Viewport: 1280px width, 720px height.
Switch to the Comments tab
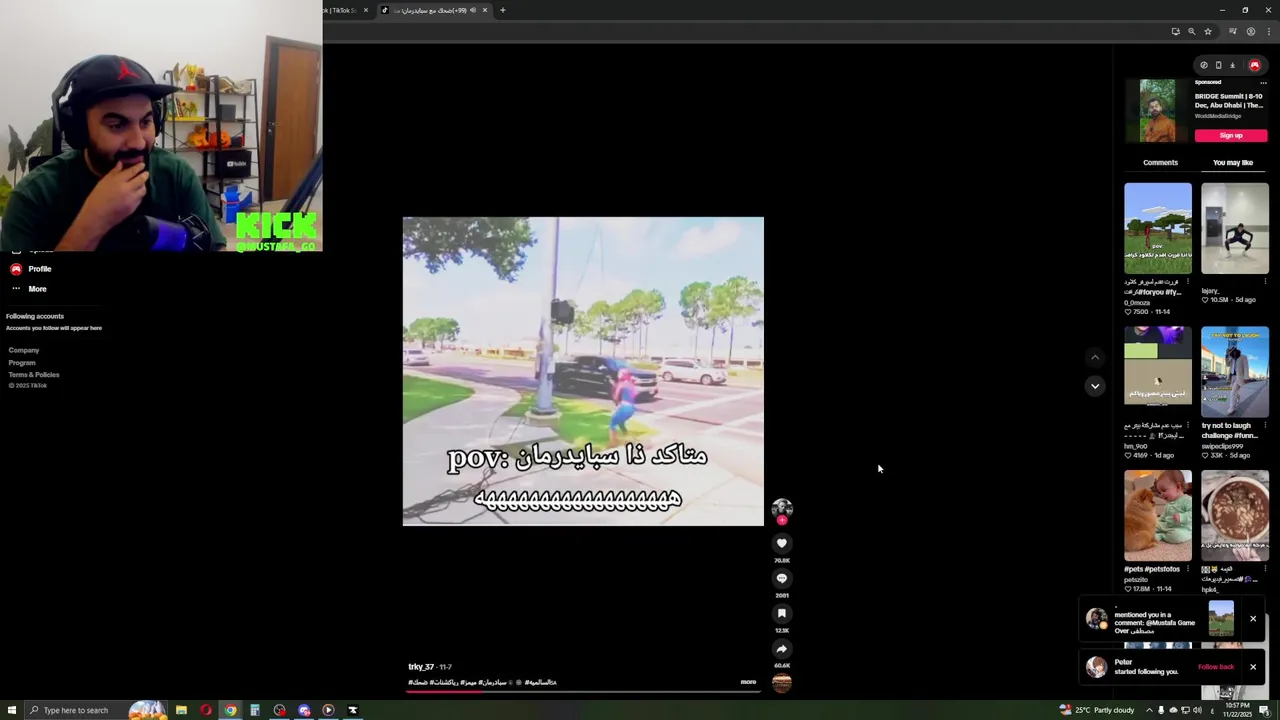[1160, 162]
